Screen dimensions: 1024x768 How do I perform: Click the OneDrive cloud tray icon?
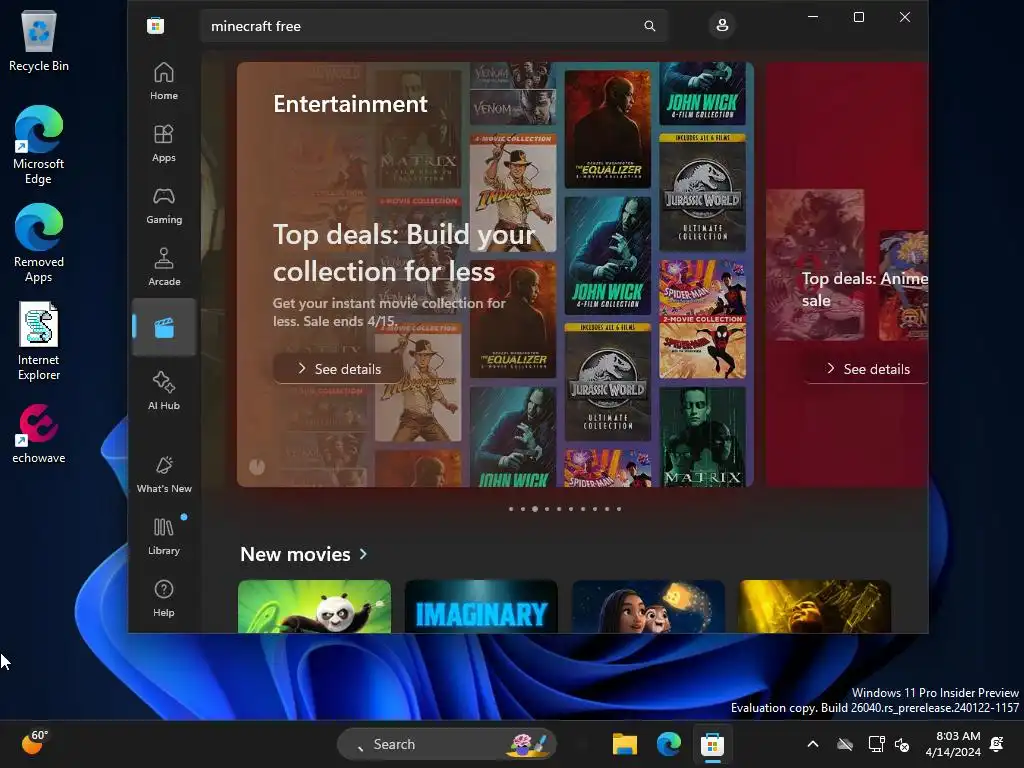tap(845, 744)
